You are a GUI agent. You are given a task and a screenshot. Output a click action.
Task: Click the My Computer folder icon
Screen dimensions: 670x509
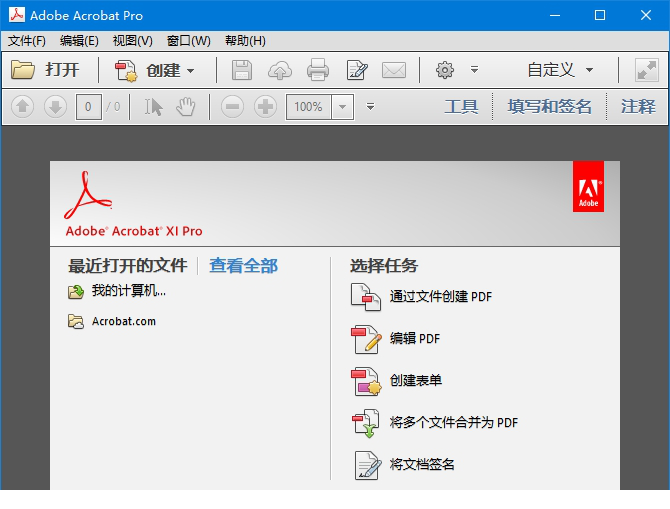[76, 291]
